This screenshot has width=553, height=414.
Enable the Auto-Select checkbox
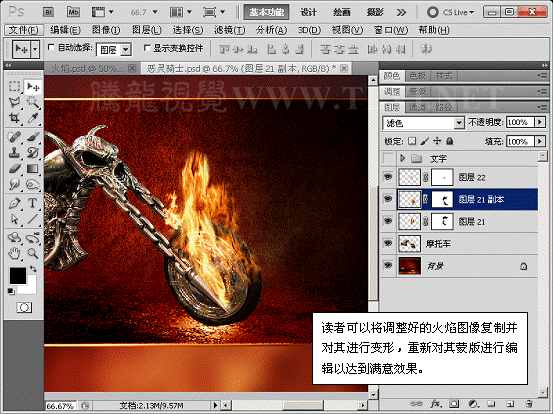[51, 47]
